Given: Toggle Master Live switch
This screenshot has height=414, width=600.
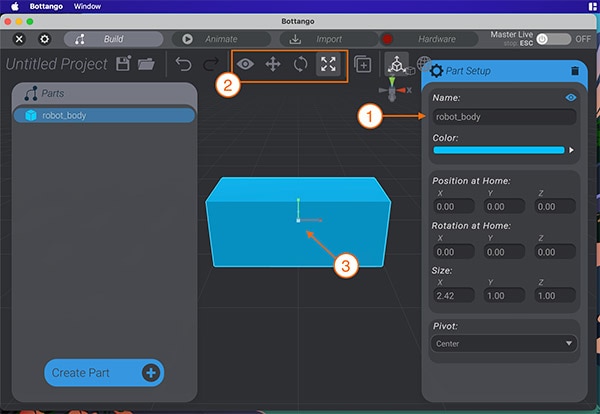Looking at the screenshot, I should pos(552,39).
